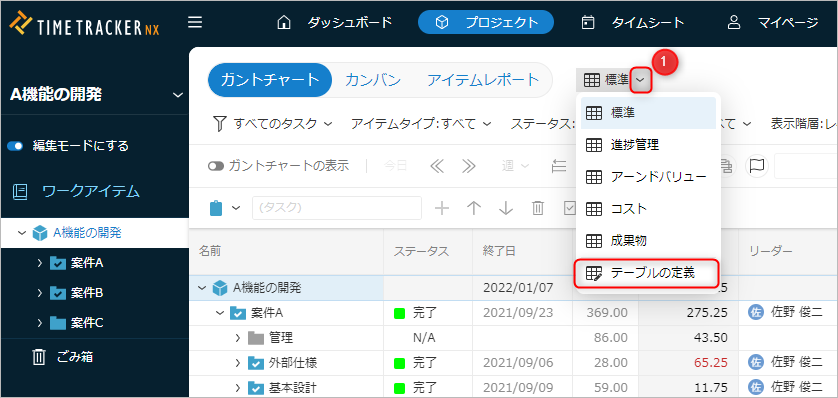Click the delete trash icon in toolbar
Screen dimensions: 838x398
[x=538, y=208]
